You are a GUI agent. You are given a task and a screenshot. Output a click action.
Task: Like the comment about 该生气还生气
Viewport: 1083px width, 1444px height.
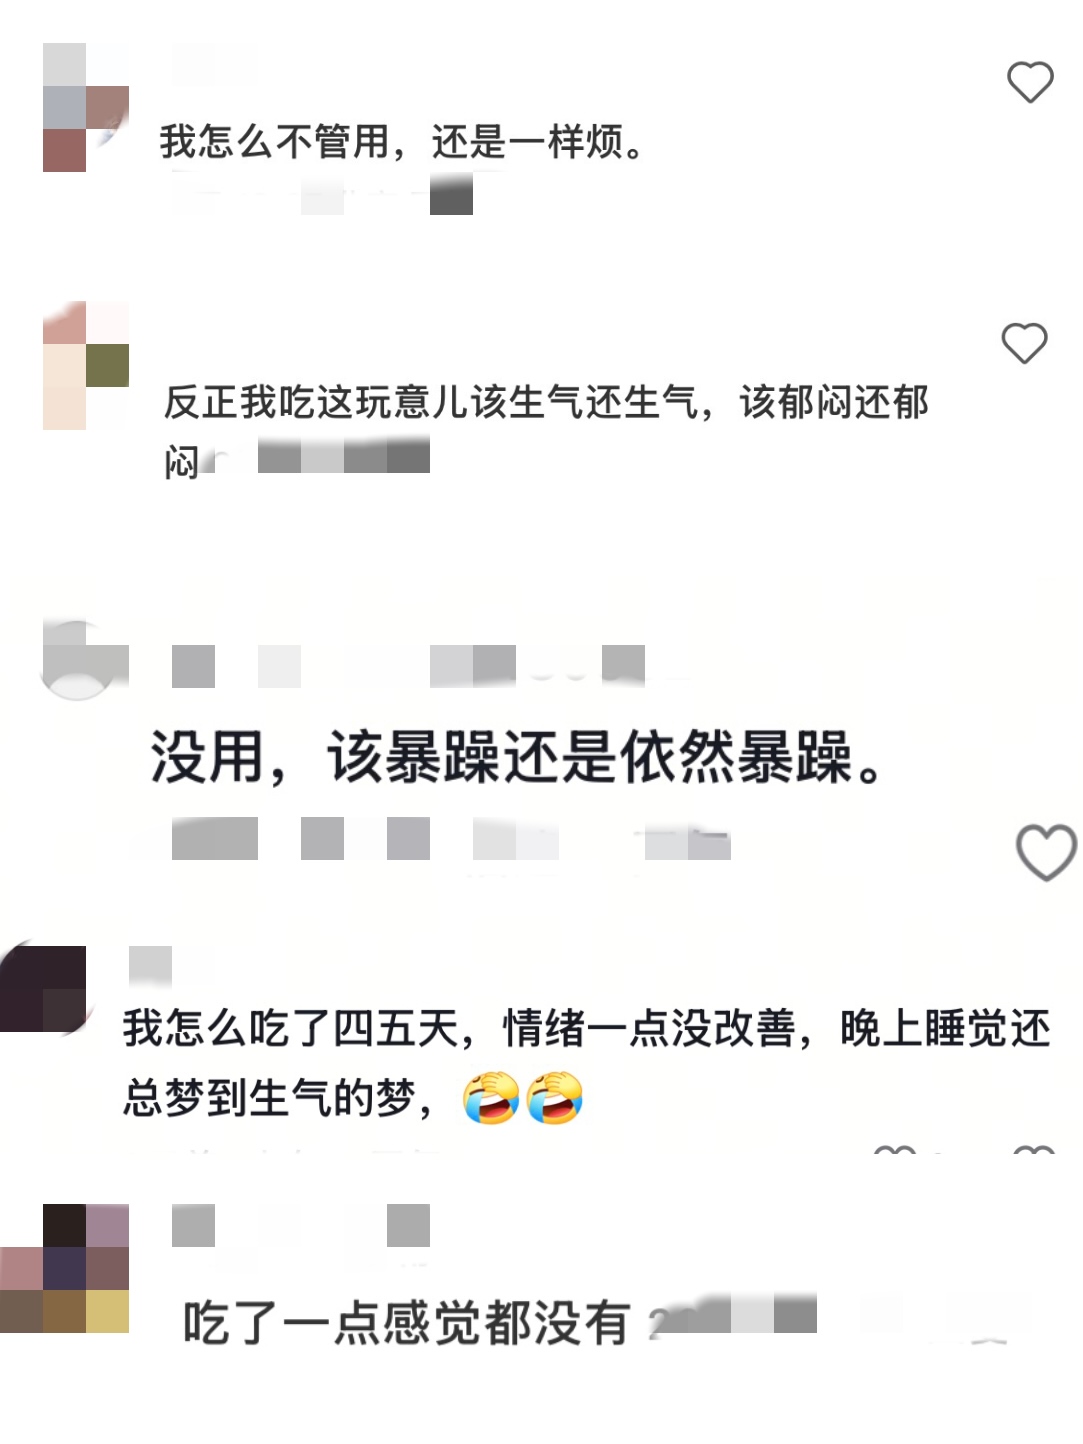coord(1024,343)
